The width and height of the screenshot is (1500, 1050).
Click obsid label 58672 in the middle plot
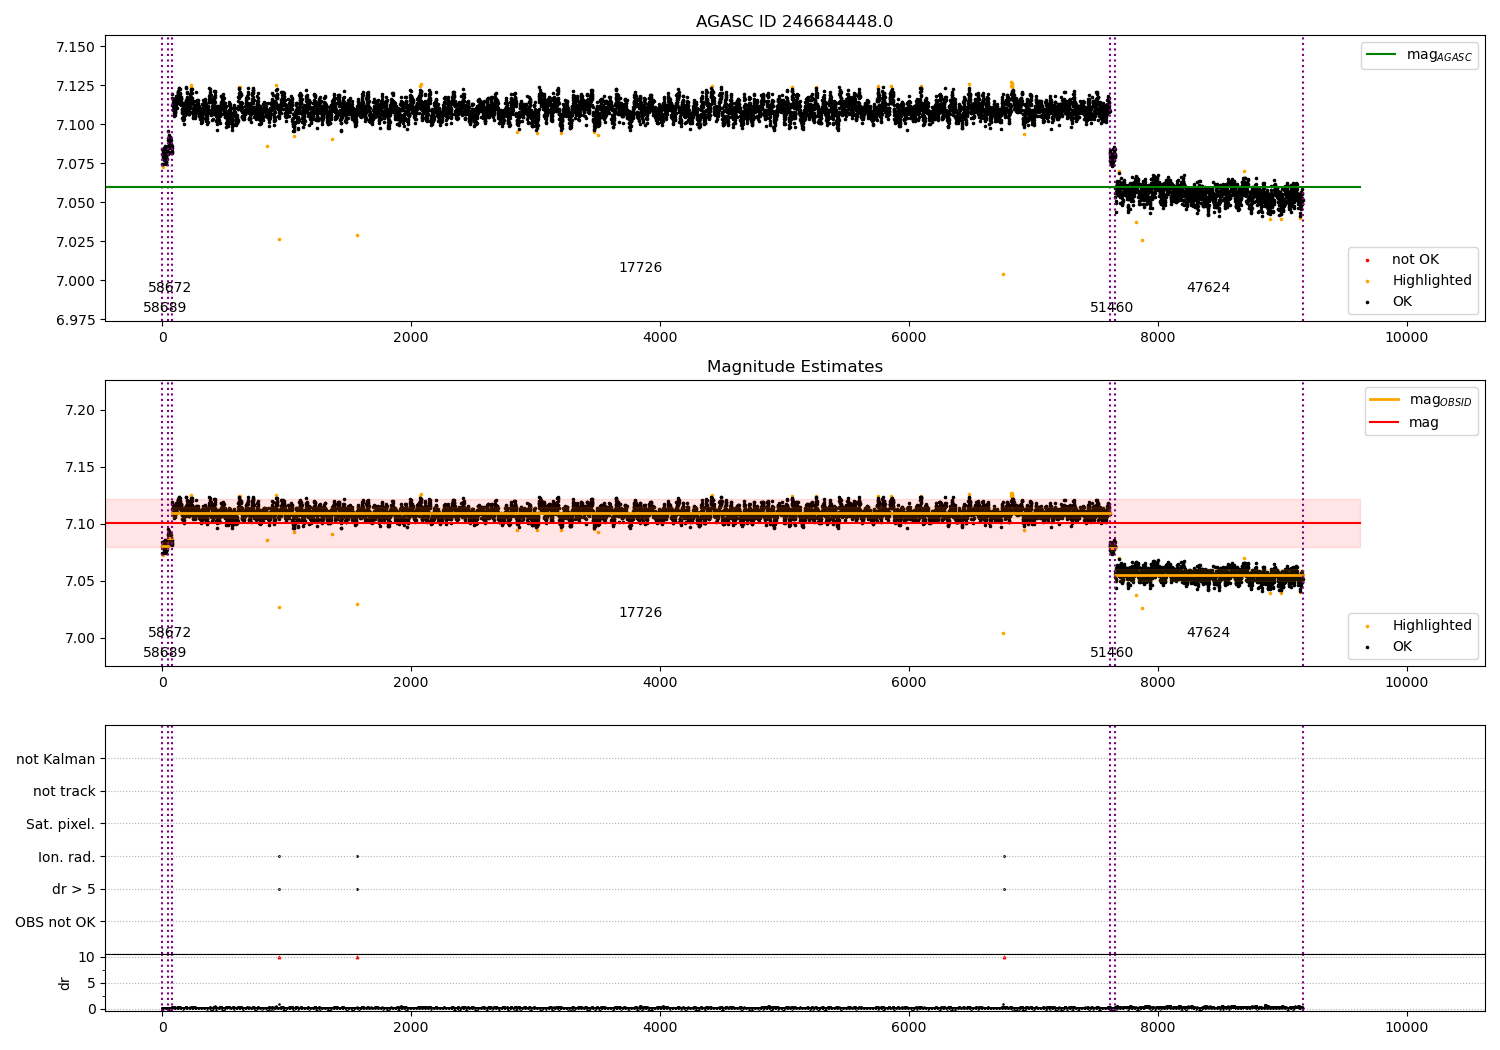pos(169,633)
